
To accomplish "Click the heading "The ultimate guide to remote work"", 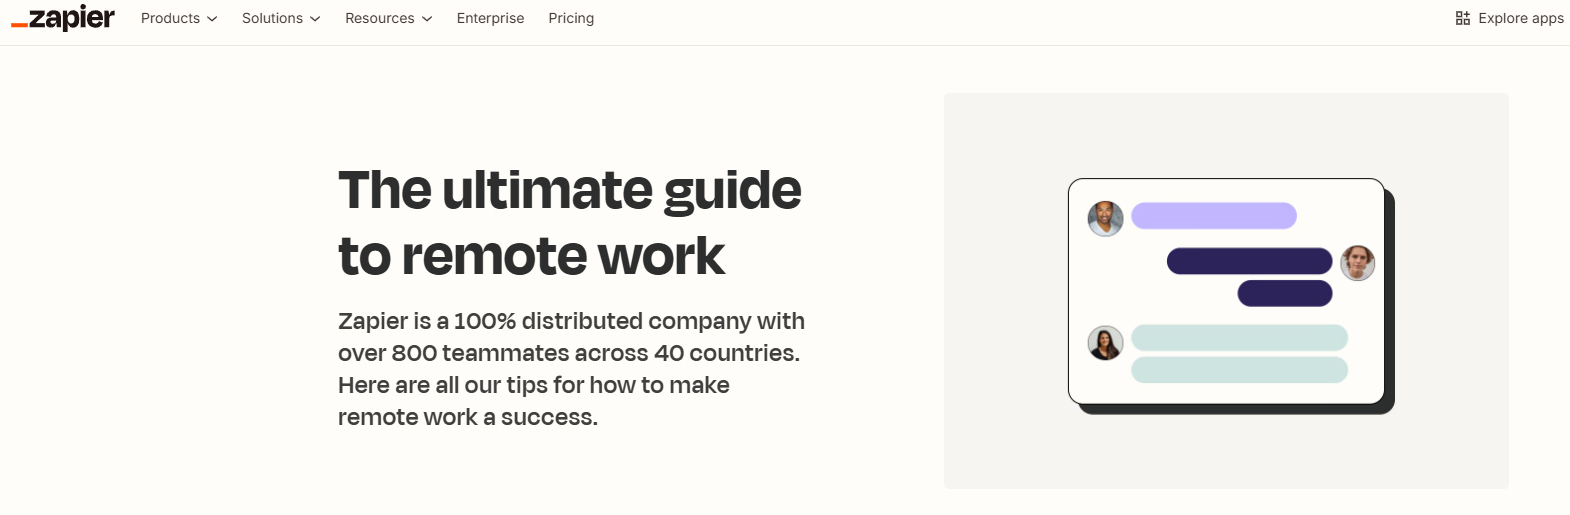I will tap(570, 222).
